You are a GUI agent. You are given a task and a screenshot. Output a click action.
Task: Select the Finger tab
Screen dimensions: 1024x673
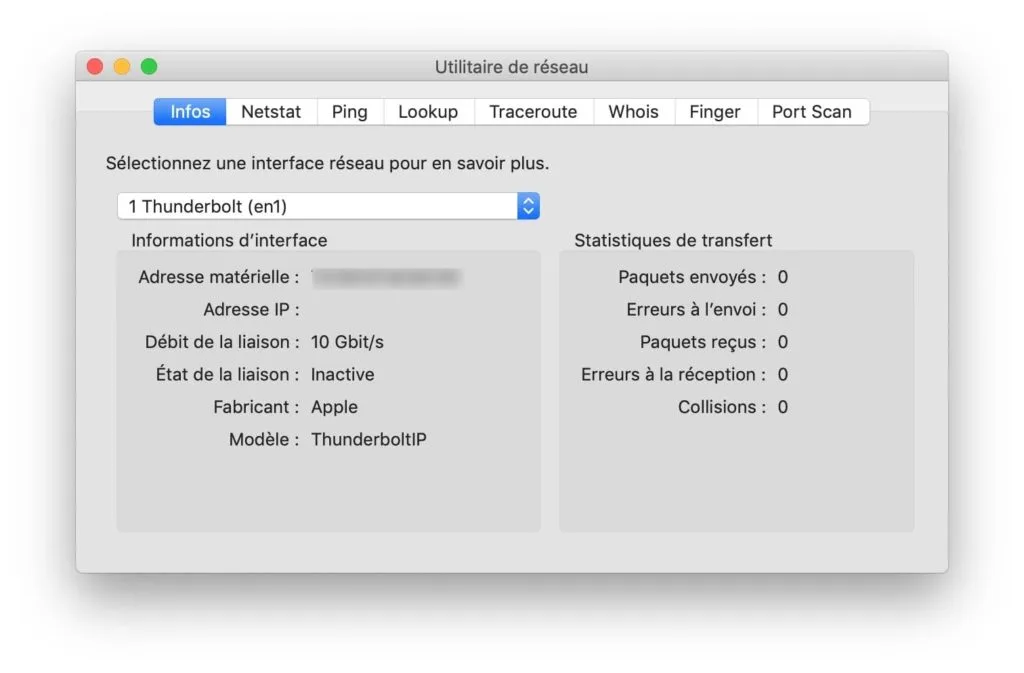715,111
